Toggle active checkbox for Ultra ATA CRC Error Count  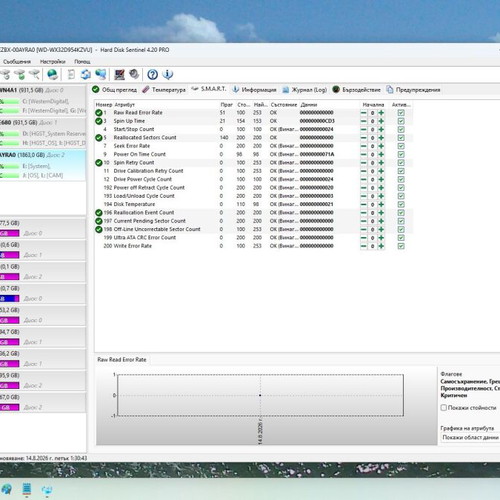(401, 238)
